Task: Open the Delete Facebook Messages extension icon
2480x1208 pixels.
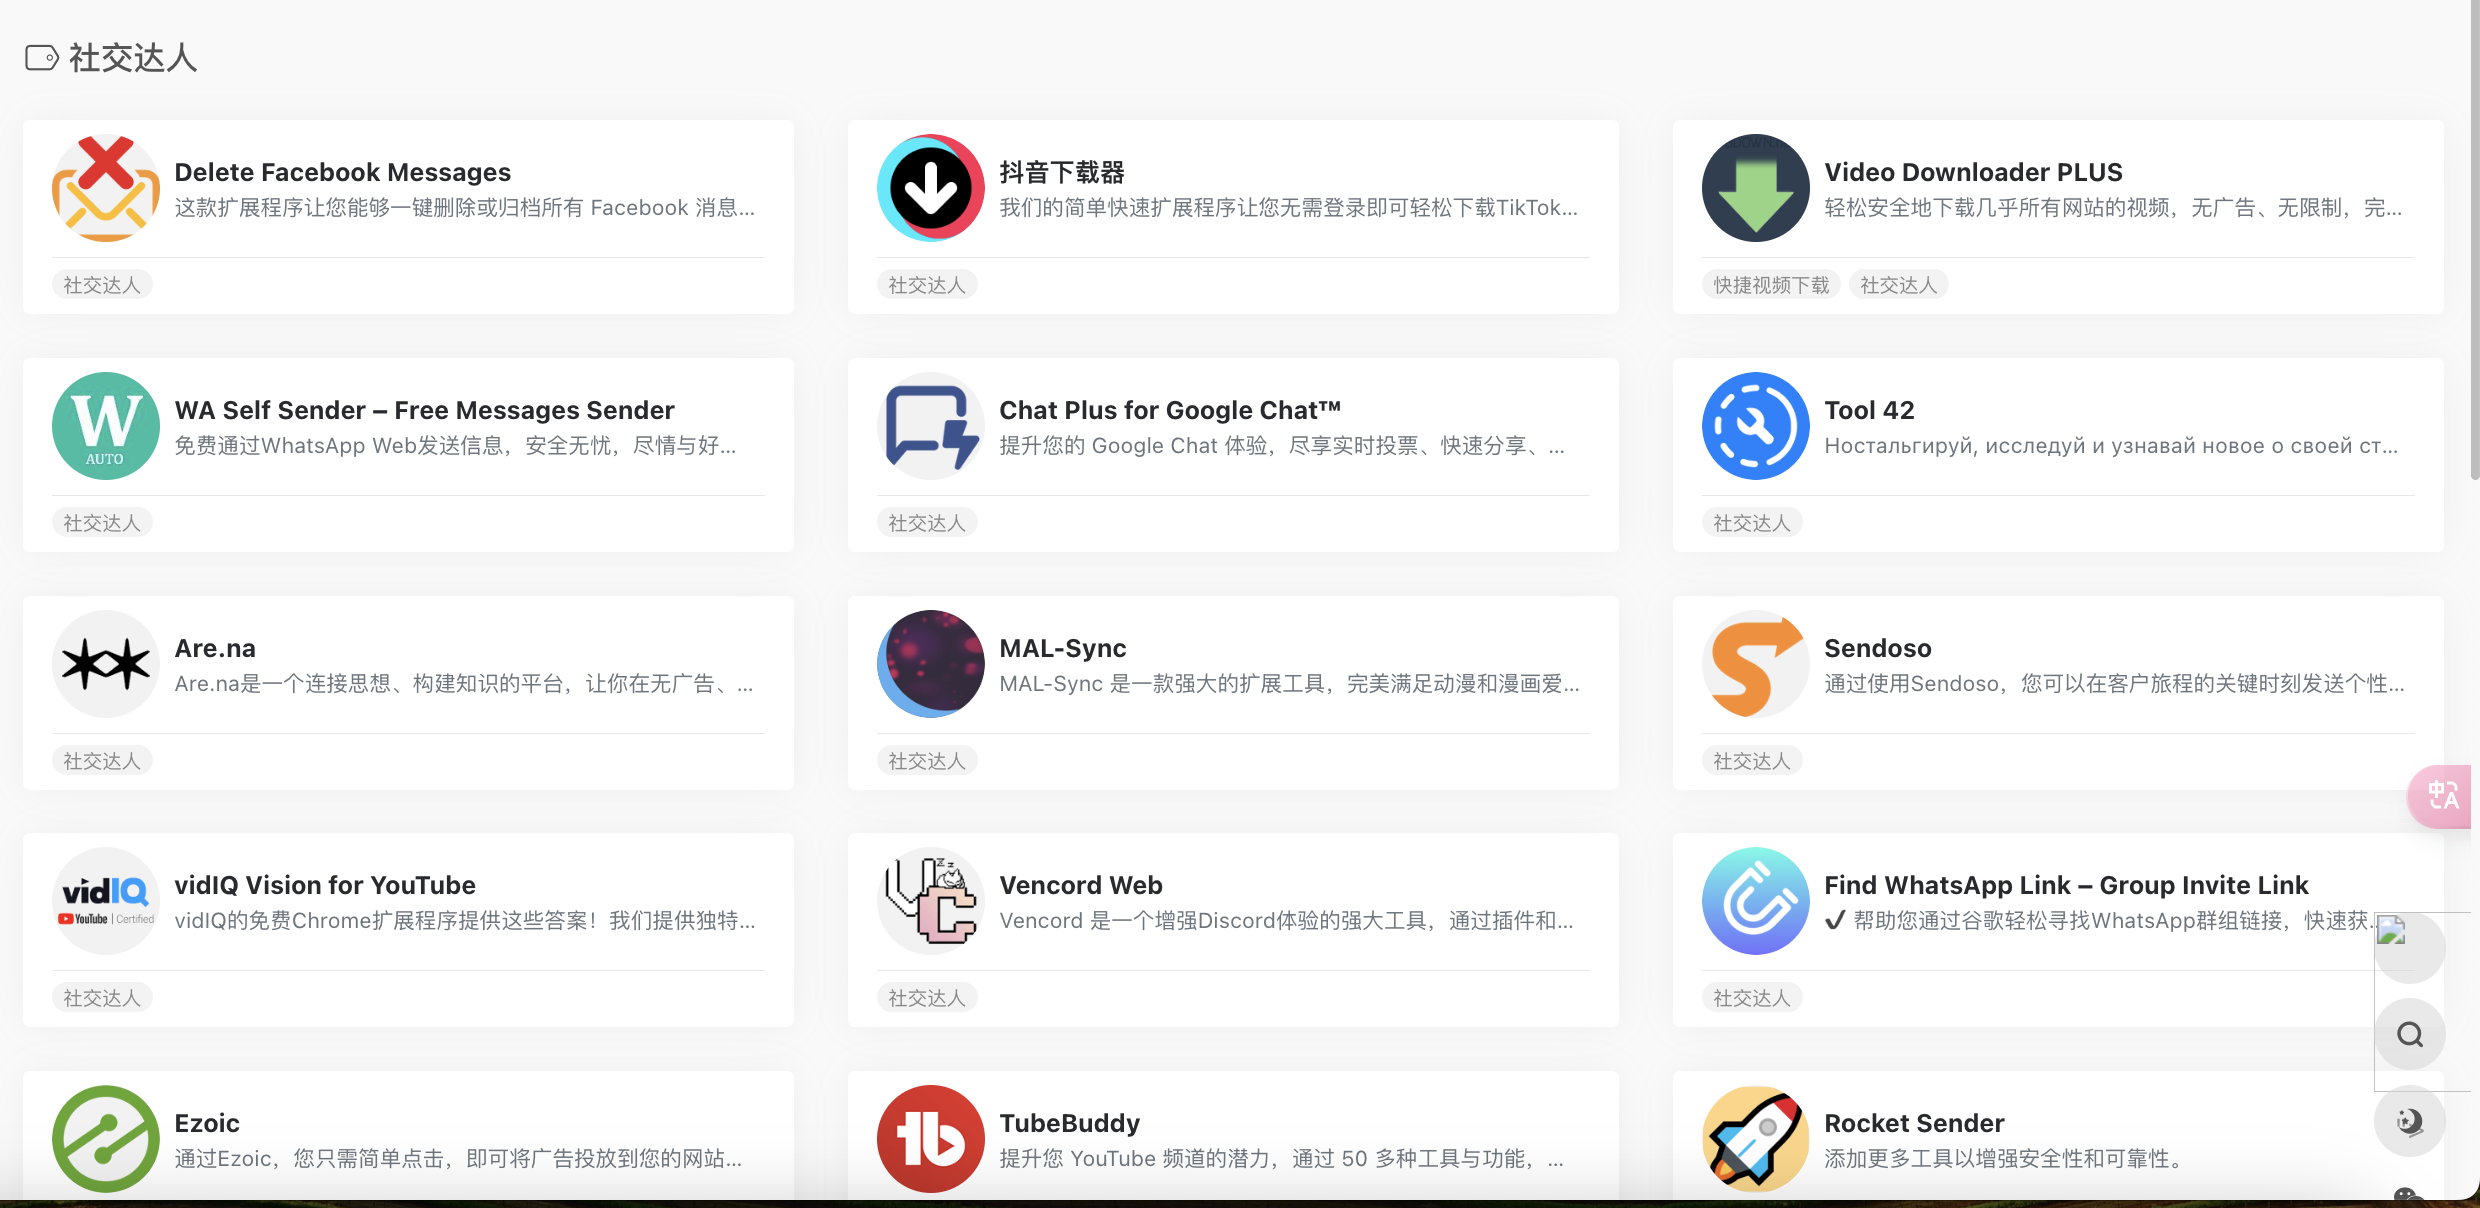Action: [x=106, y=188]
